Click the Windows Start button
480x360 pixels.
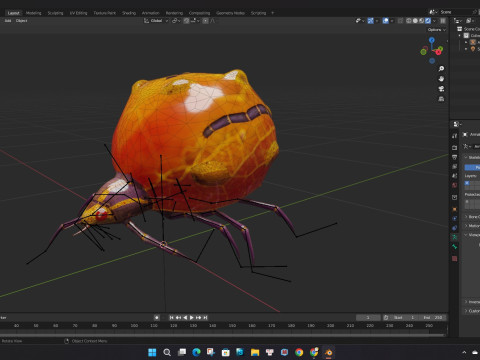click(x=152, y=352)
